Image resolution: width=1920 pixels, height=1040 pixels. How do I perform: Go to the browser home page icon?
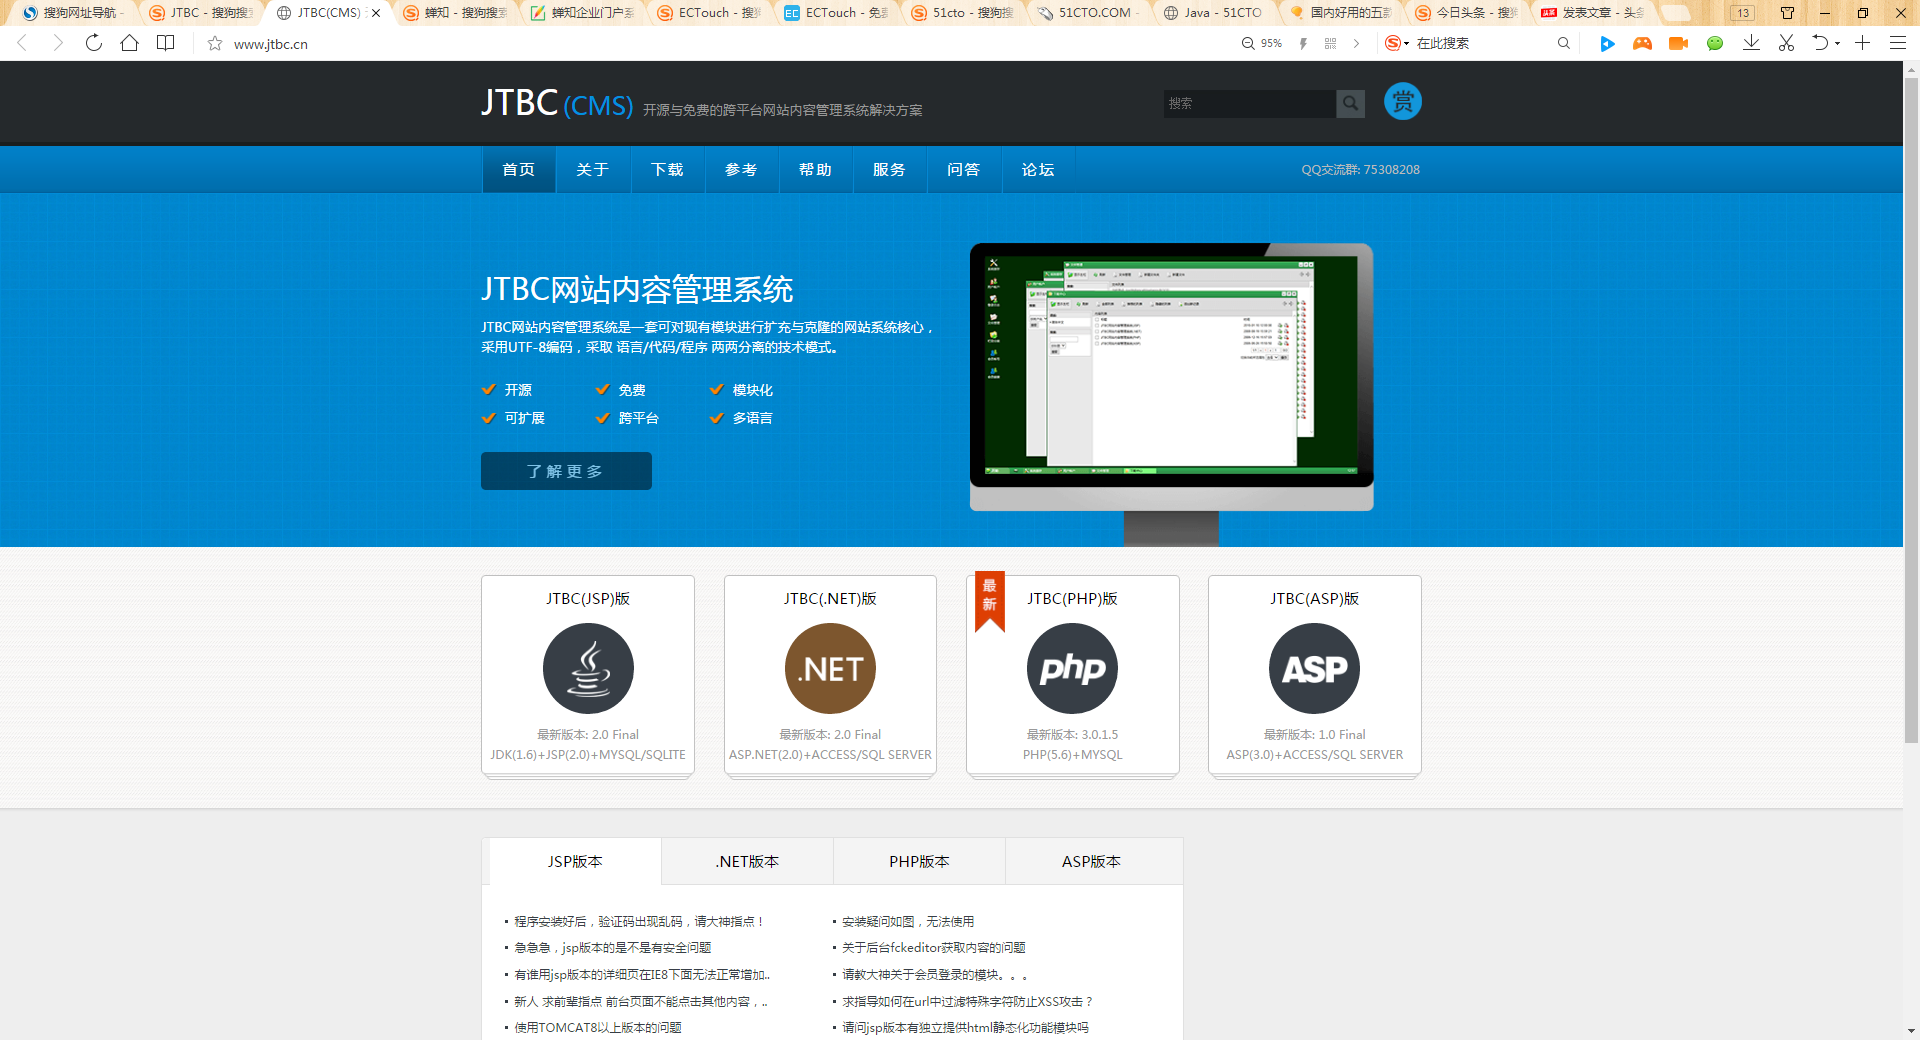coord(130,43)
